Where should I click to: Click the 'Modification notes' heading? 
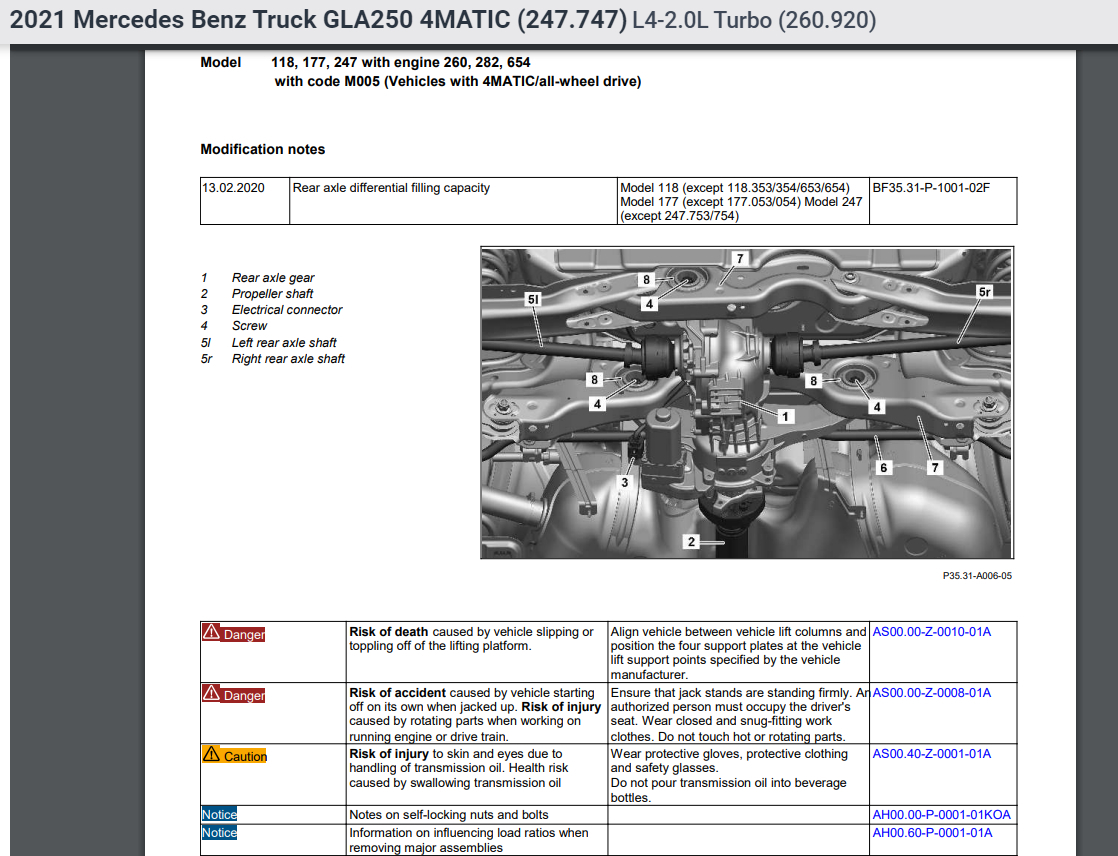(262, 149)
